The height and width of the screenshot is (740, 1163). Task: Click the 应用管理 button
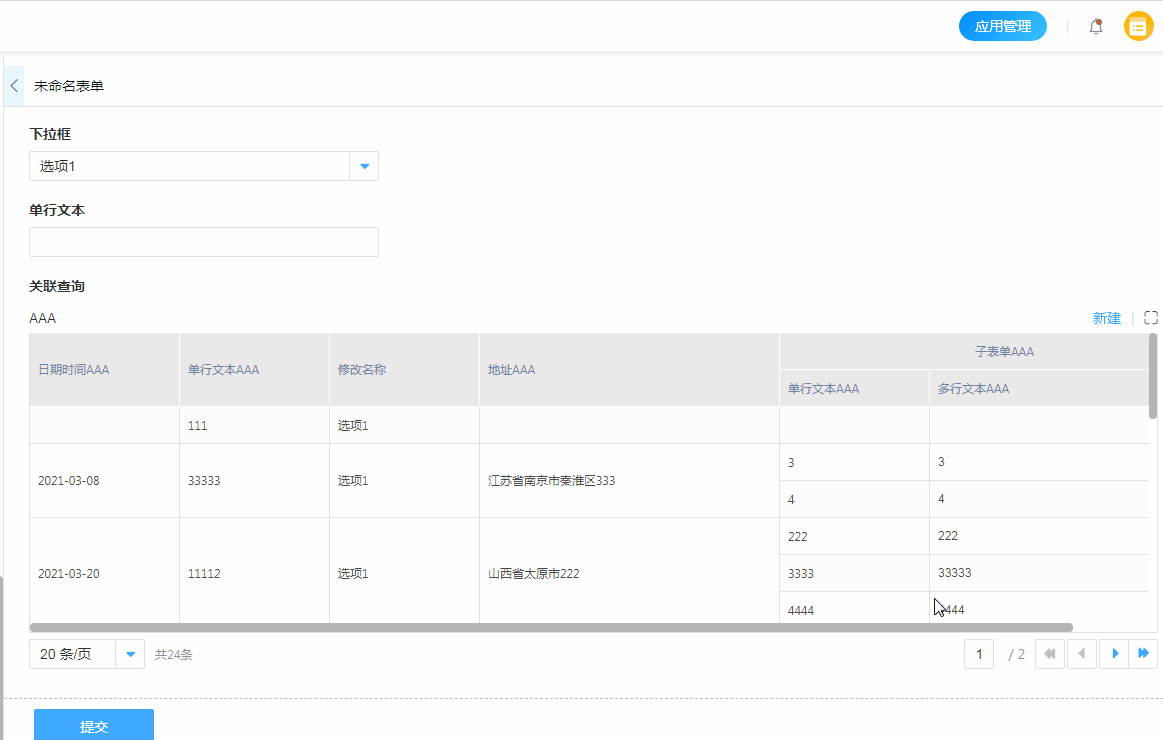1002,27
